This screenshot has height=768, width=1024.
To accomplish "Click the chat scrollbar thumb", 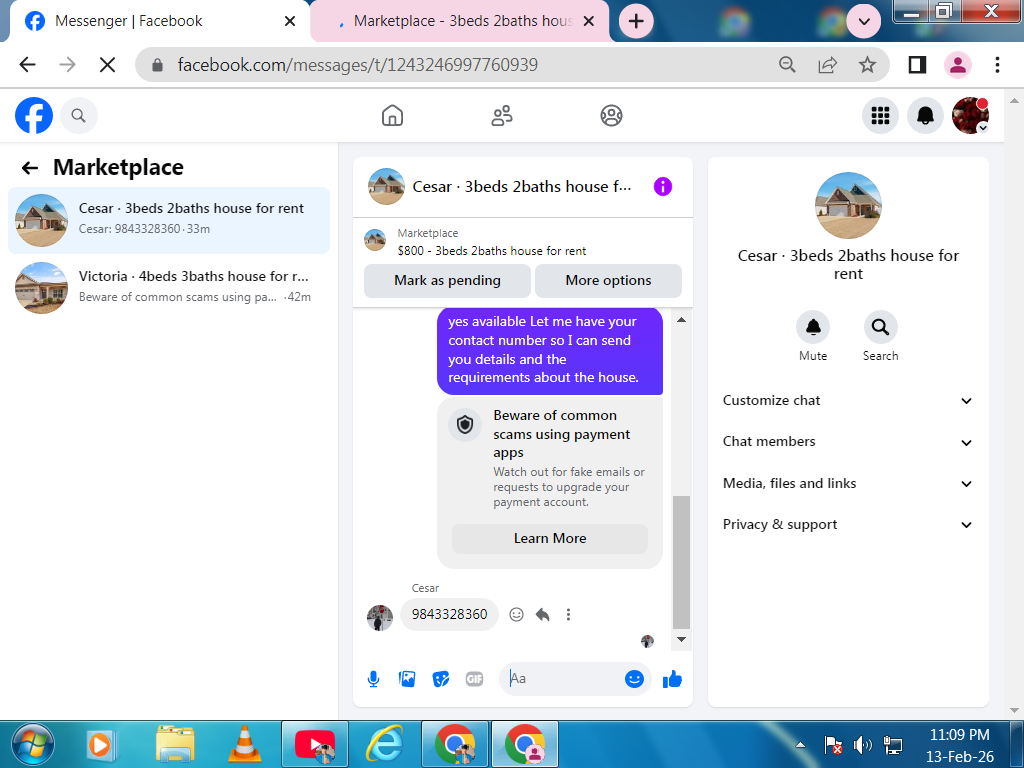I will click(x=681, y=562).
